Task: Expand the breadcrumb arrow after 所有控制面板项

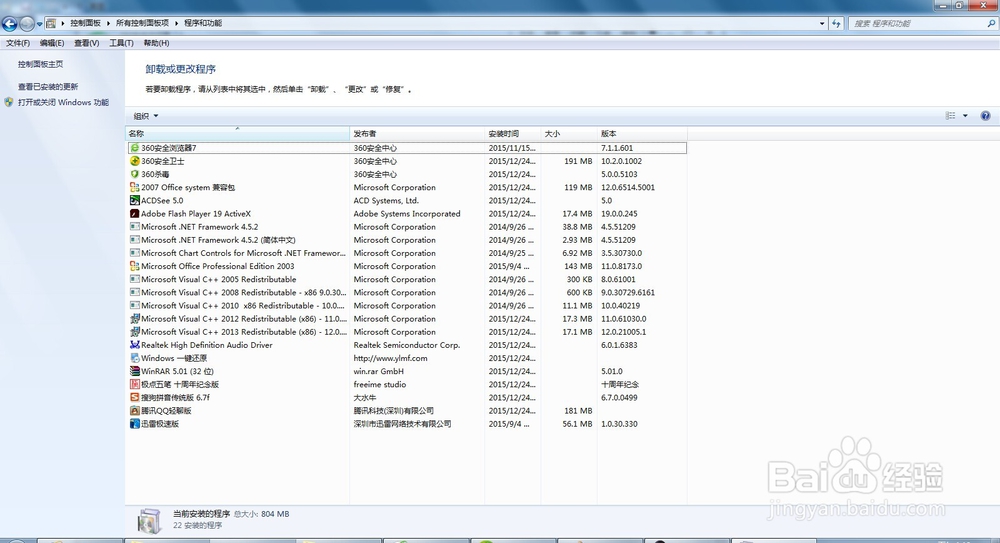Action: coord(177,23)
